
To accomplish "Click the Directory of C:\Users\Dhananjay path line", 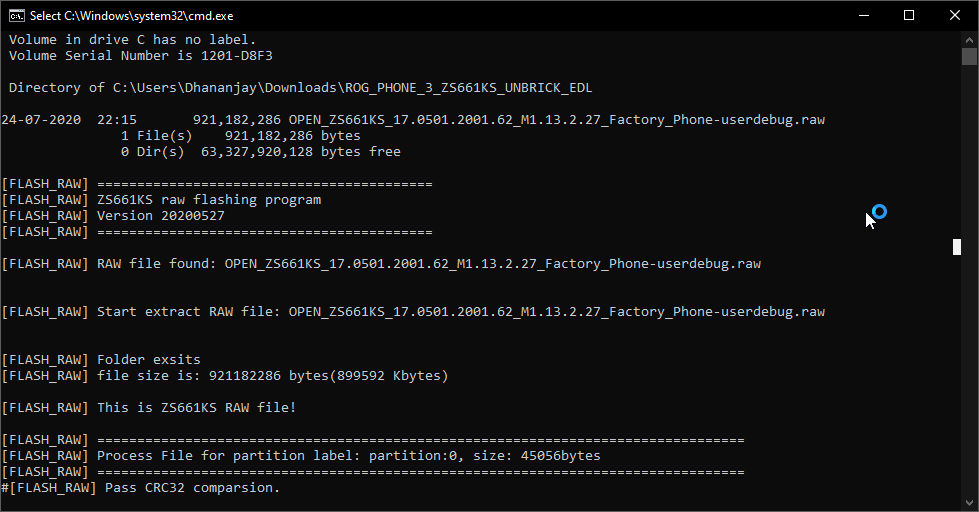I will click(x=300, y=87).
